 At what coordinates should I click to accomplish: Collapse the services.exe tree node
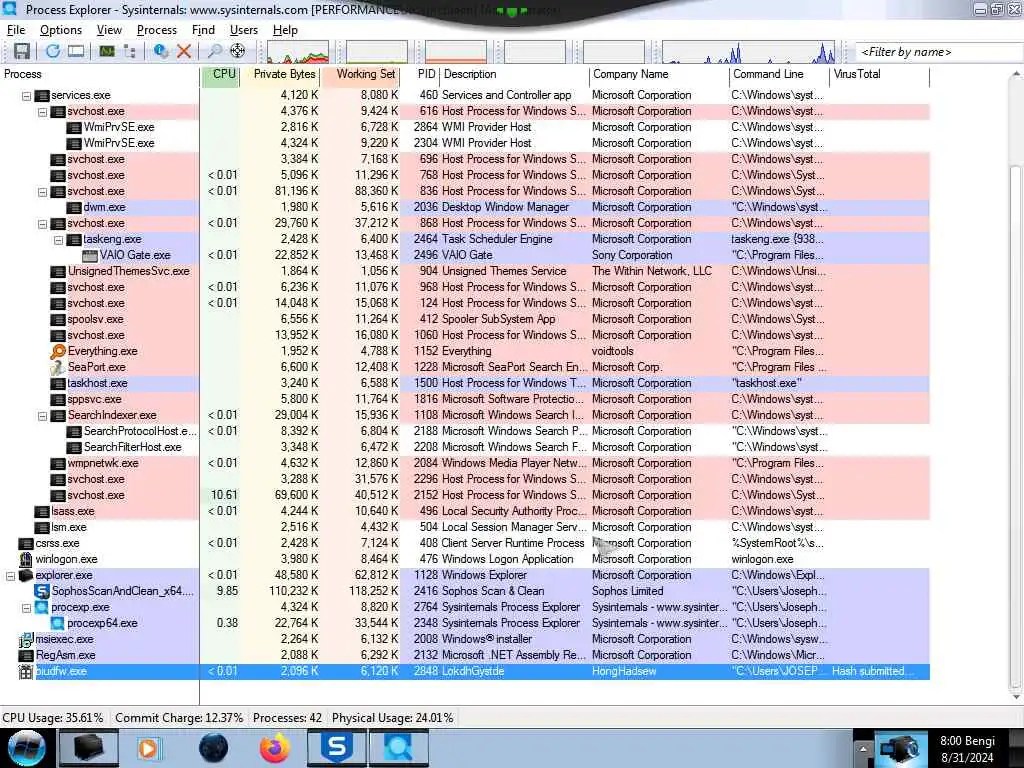tap(26, 96)
